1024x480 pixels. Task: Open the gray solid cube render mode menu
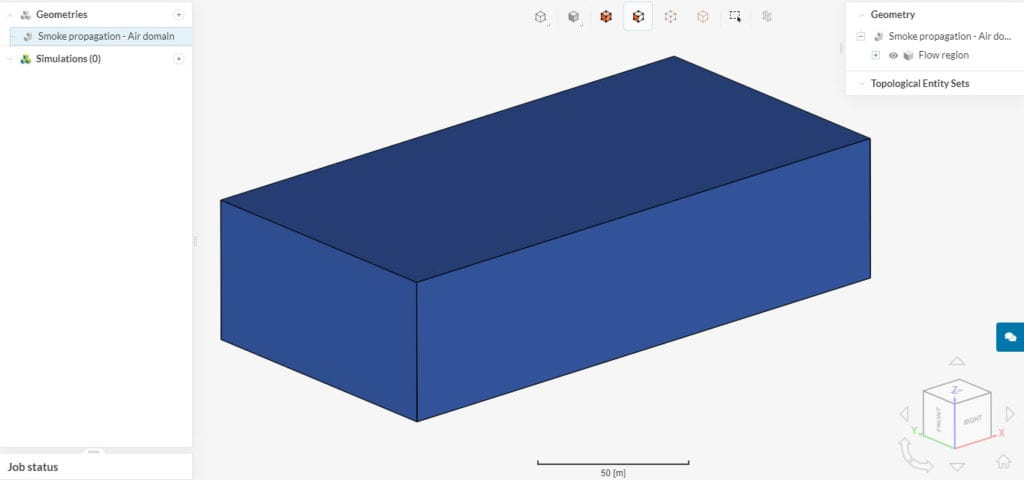tap(573, 17)
